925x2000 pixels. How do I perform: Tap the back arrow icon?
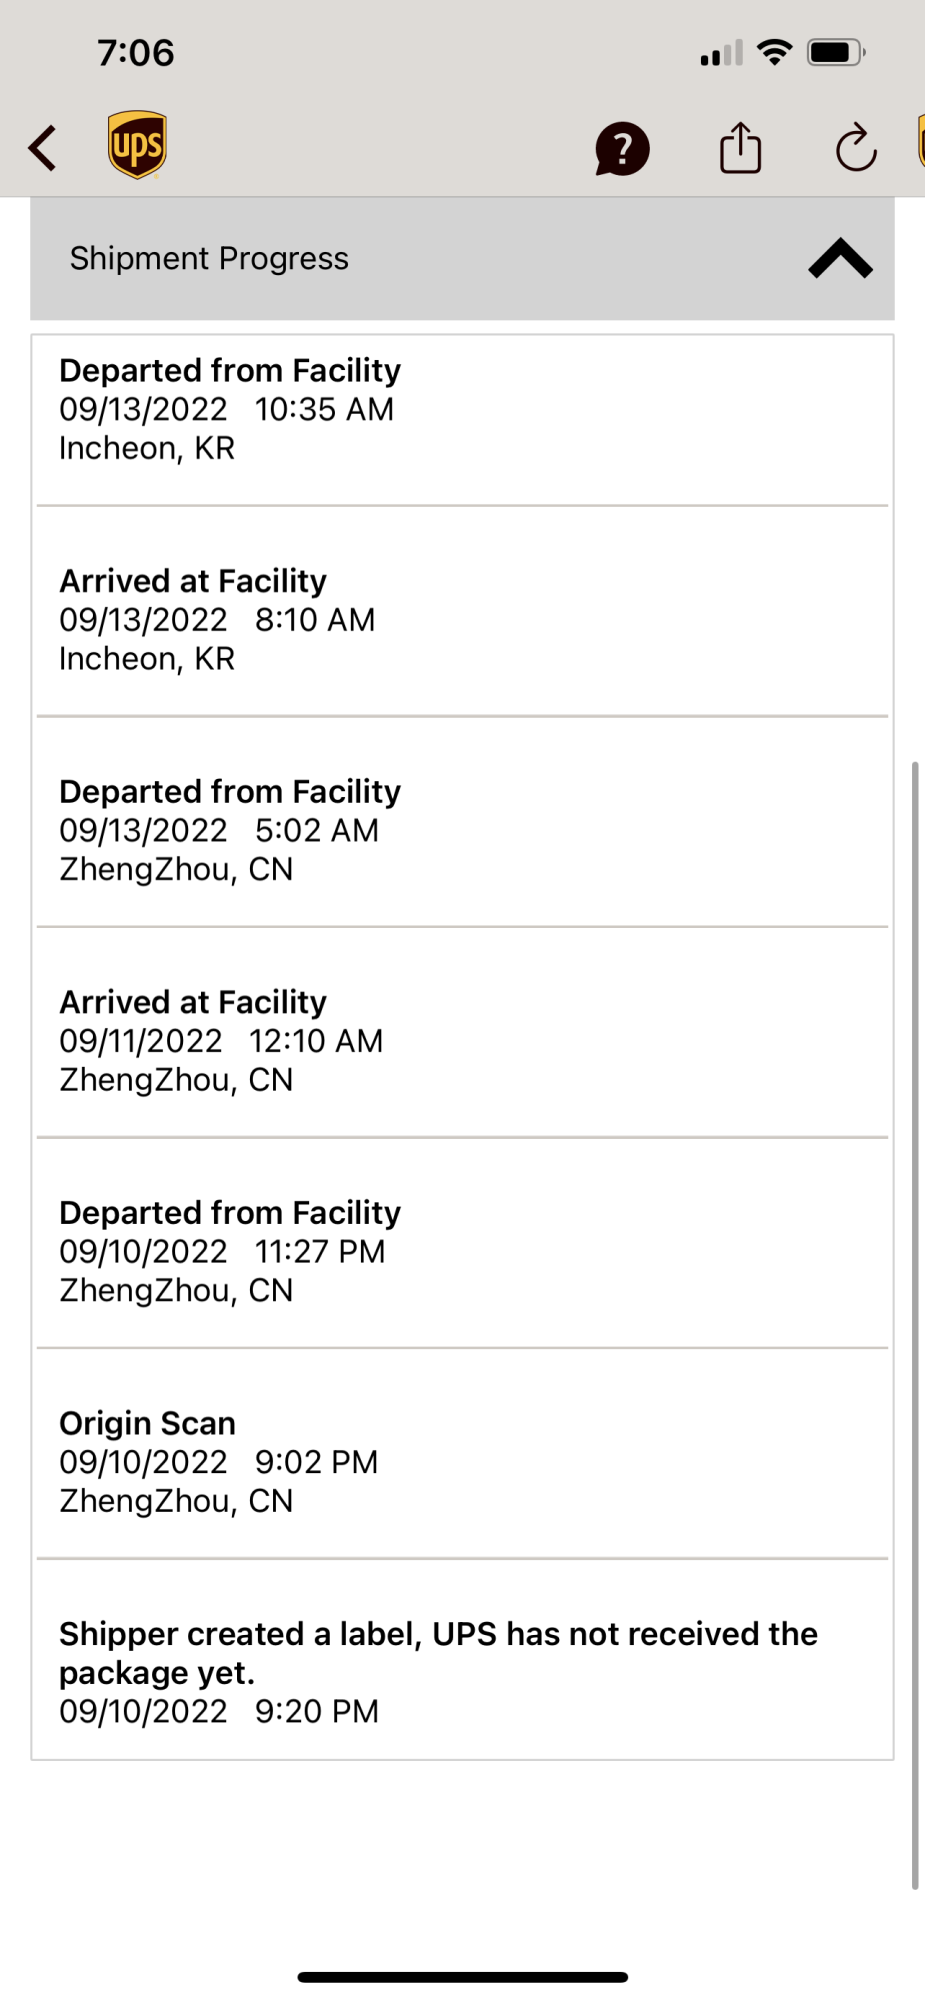pyautogui.click(x=42, y=148)
